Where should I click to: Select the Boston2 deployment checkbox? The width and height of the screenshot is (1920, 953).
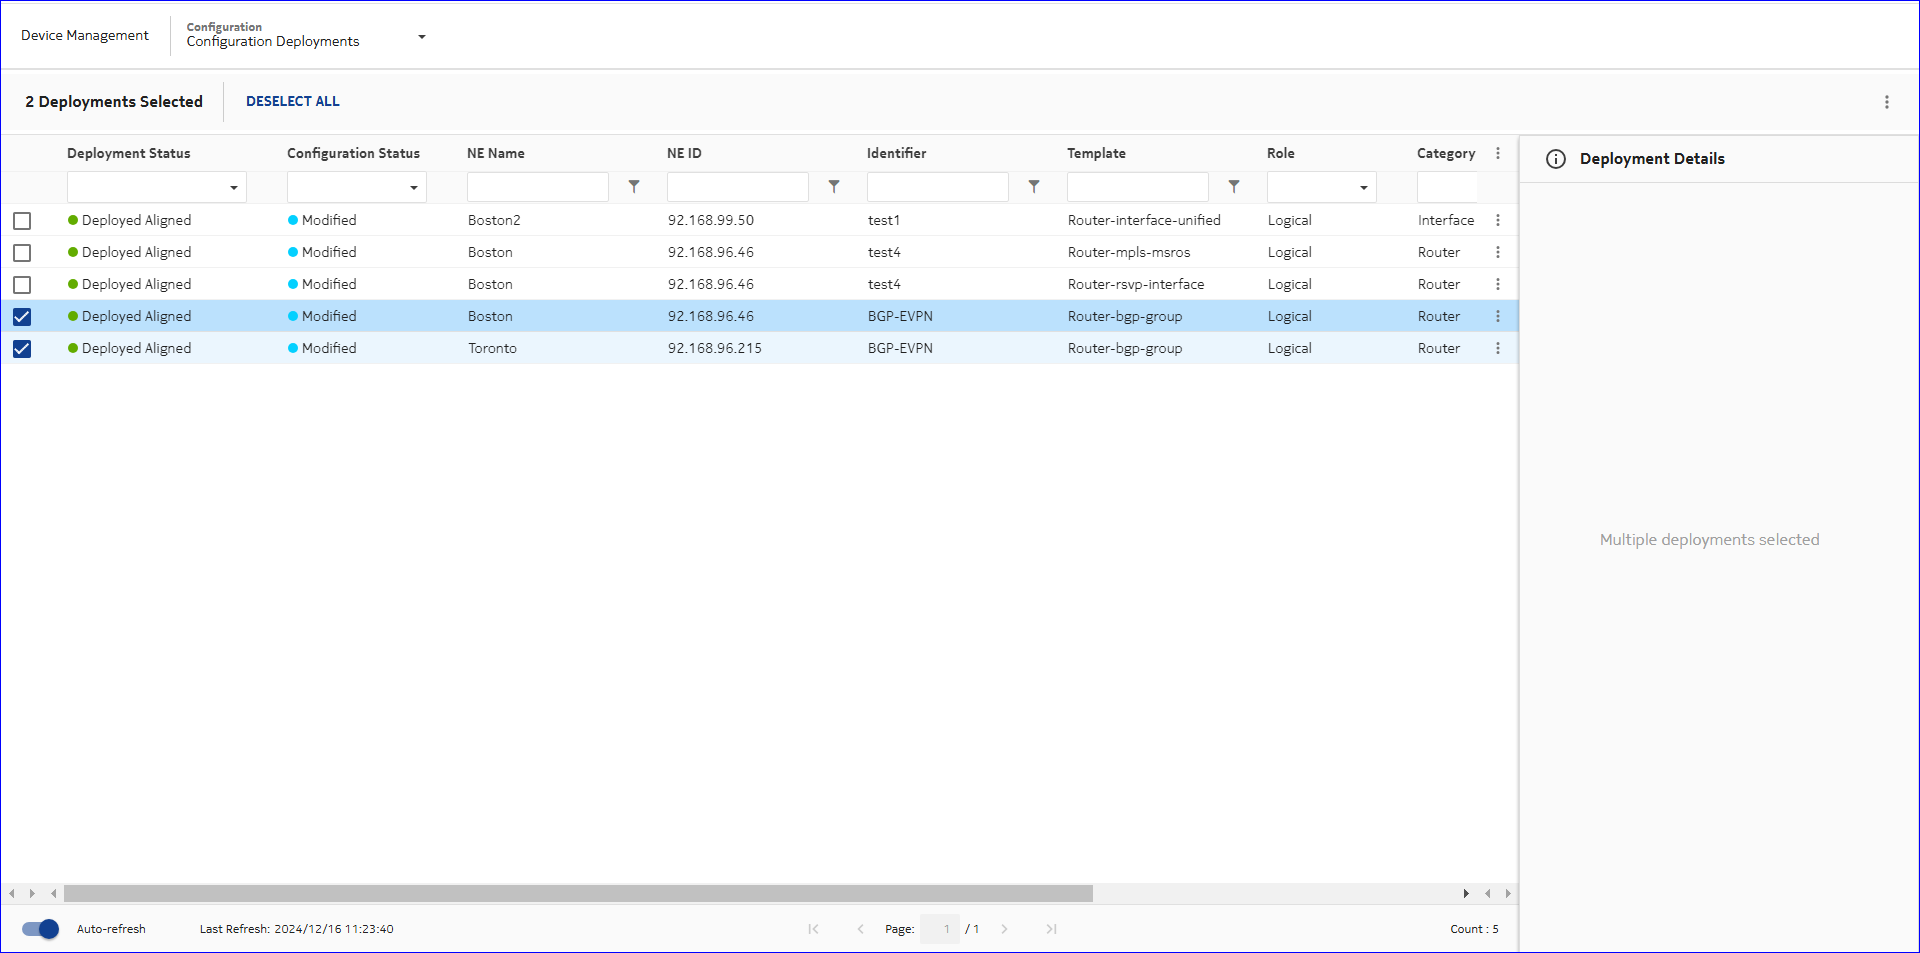coord(22,221)
